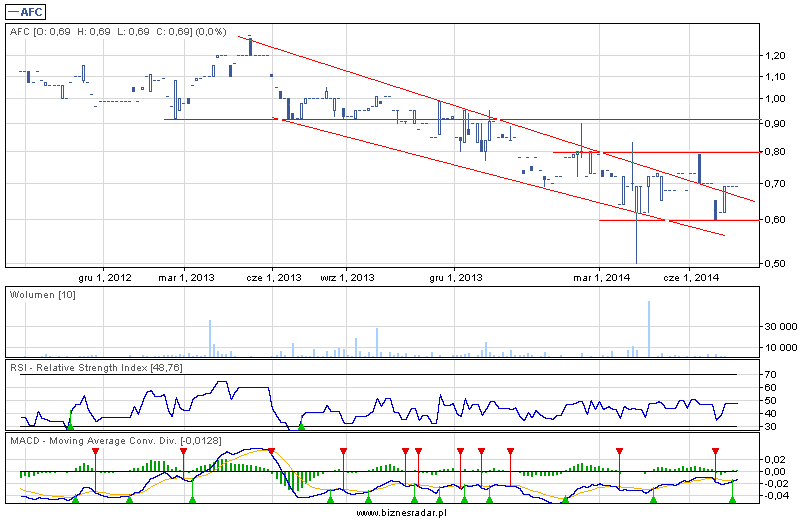The width and height of the screenshot is (800, 520).
Task: Click the second green RSI signal arrow
Action: 301,426
